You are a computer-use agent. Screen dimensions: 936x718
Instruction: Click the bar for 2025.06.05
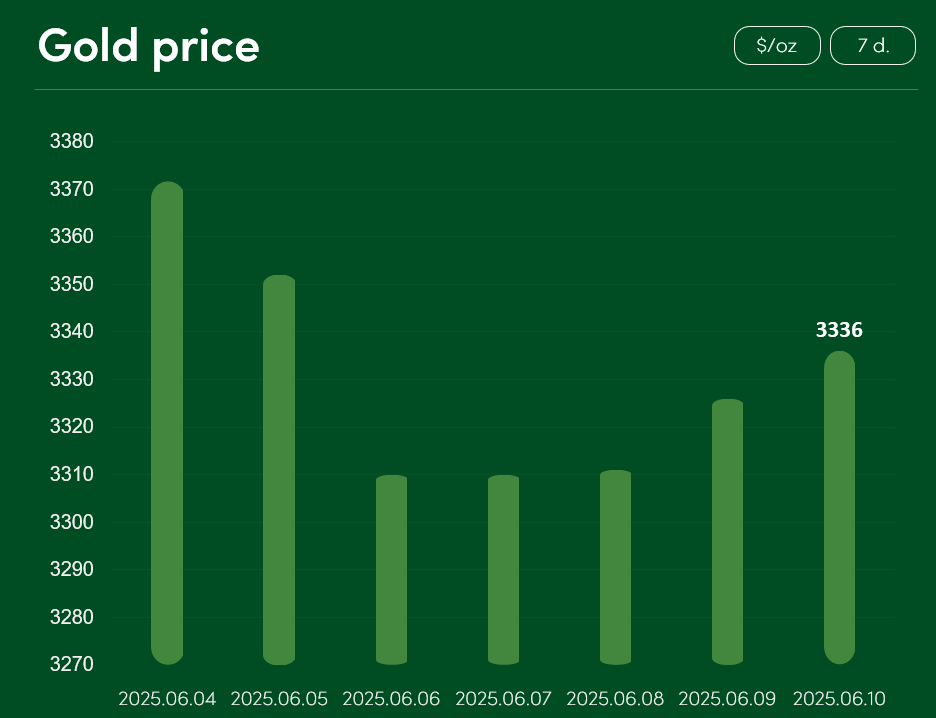279,470
